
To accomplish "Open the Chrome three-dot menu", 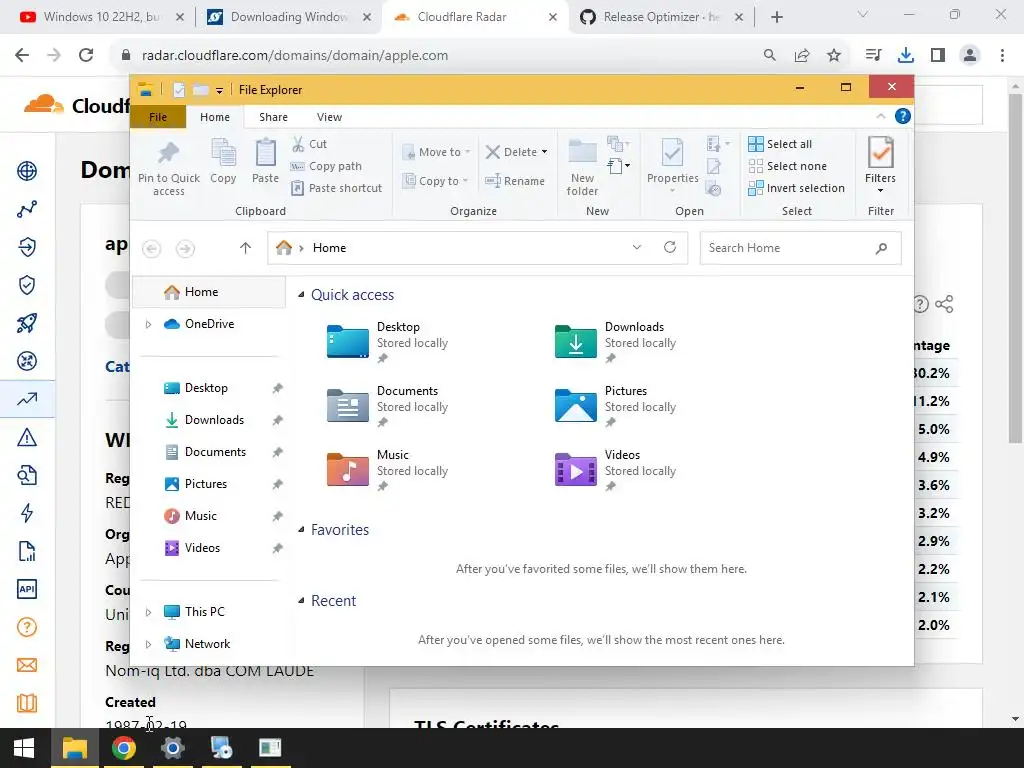I will pyautogui.click(x=1002, y=56).
